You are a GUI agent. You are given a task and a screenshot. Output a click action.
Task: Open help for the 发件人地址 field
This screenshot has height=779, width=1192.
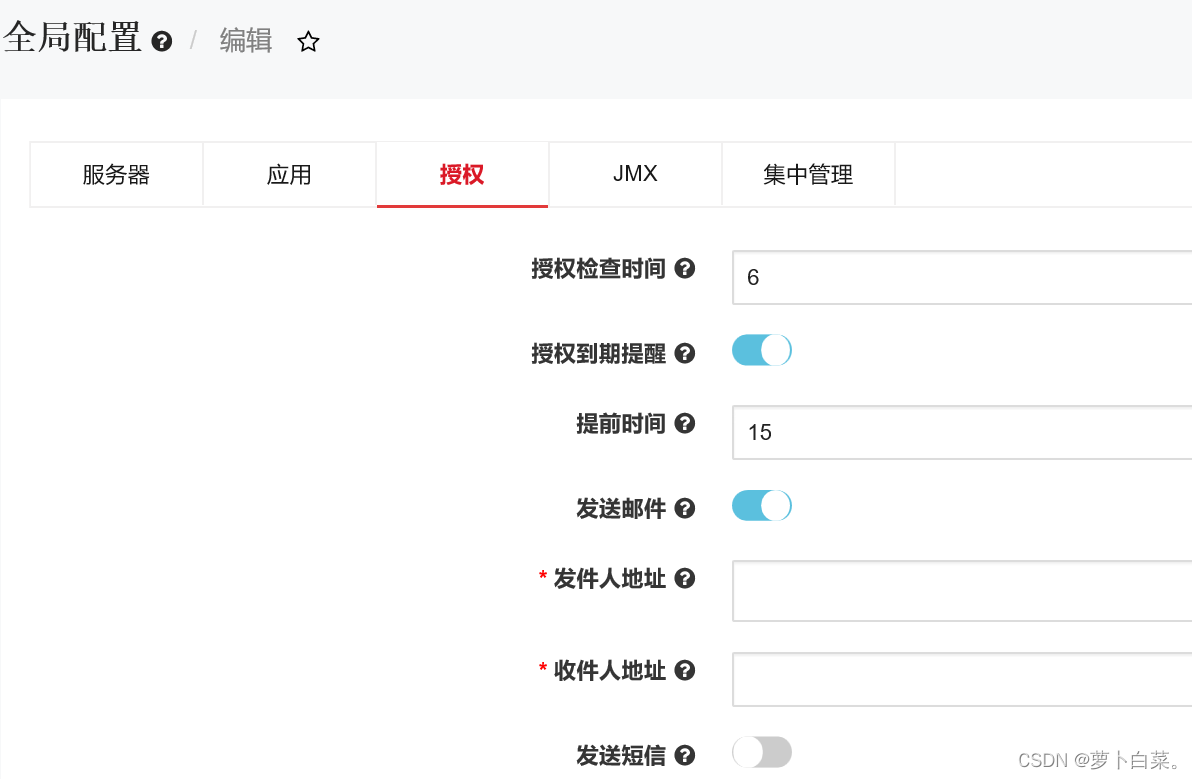[x=685, y=578]
